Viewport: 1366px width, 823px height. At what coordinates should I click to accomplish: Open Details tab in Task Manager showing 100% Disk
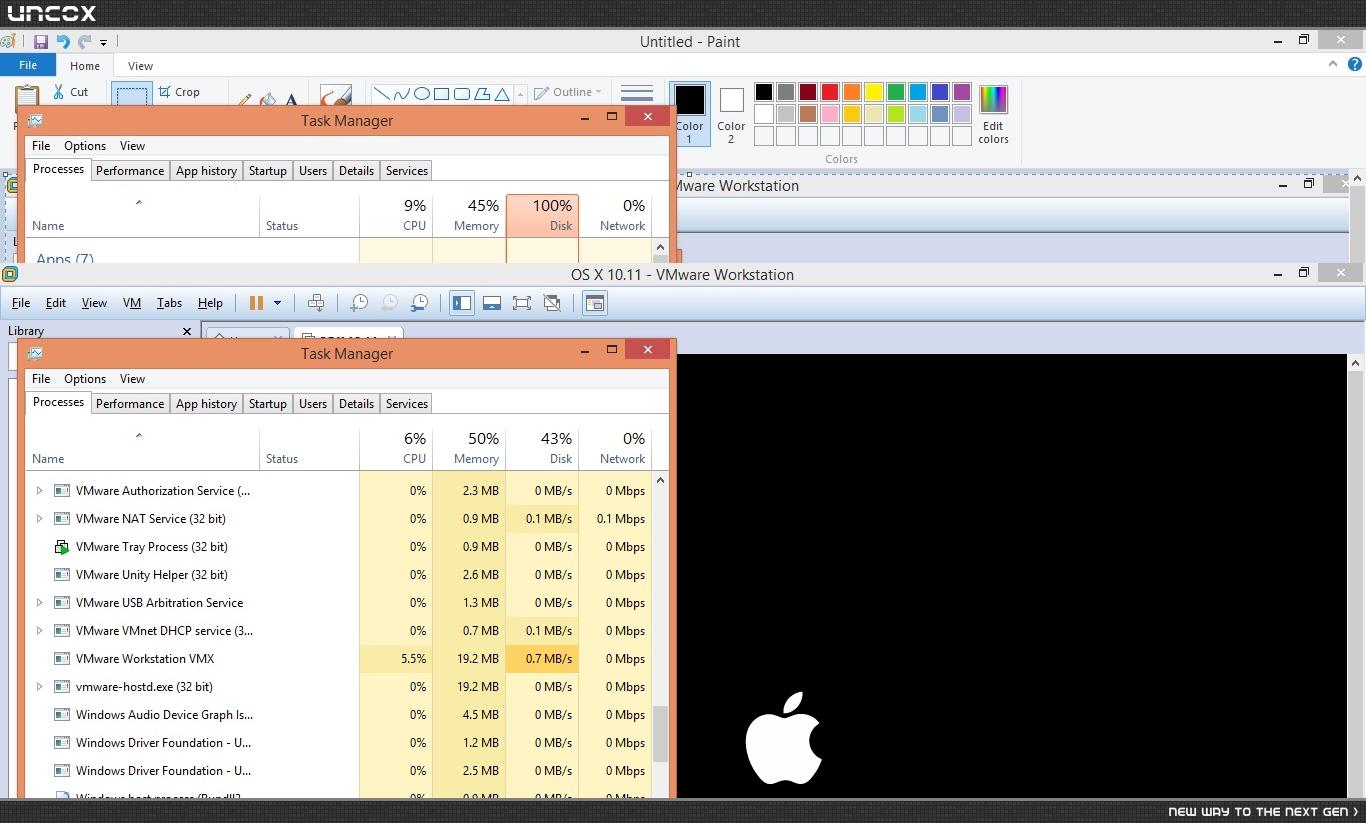click(x=356, y=171)
